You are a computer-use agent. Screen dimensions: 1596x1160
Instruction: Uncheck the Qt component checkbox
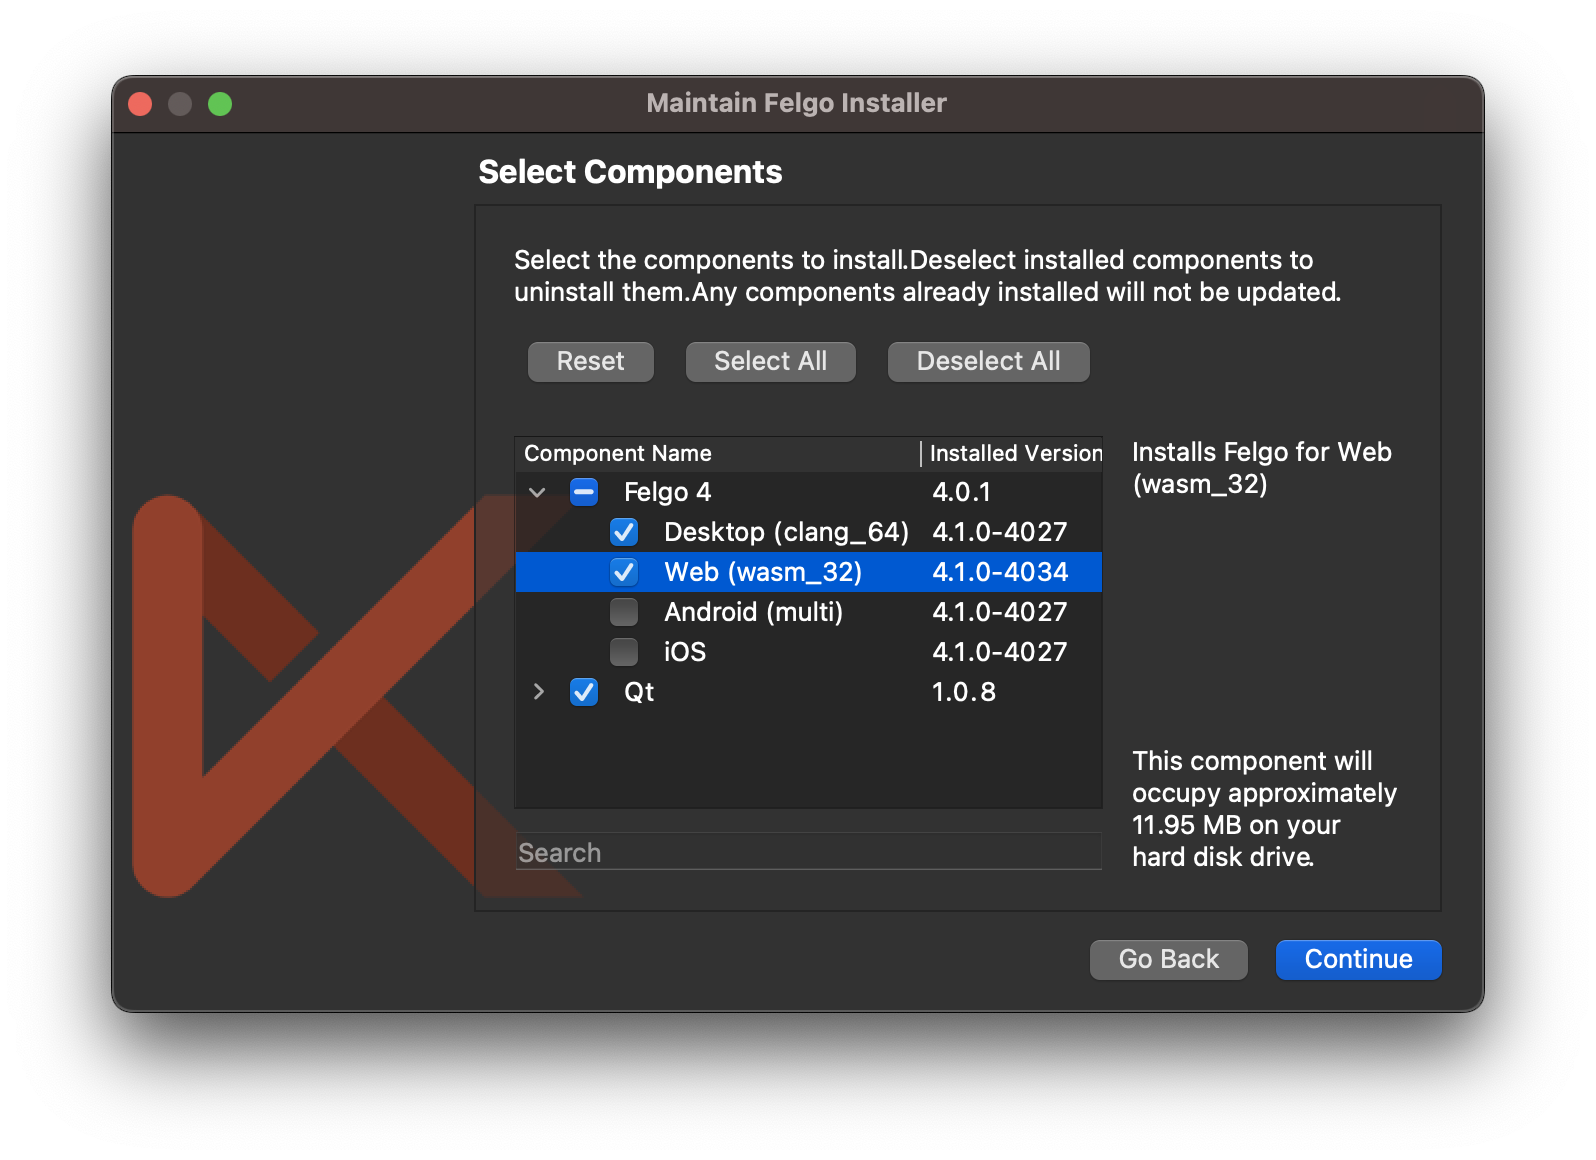pos(584,692)
